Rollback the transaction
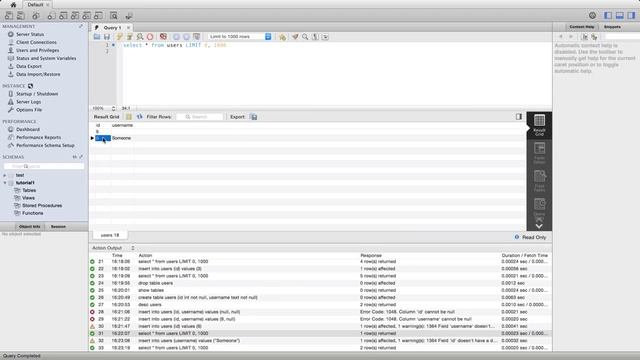 coord(187,37)
